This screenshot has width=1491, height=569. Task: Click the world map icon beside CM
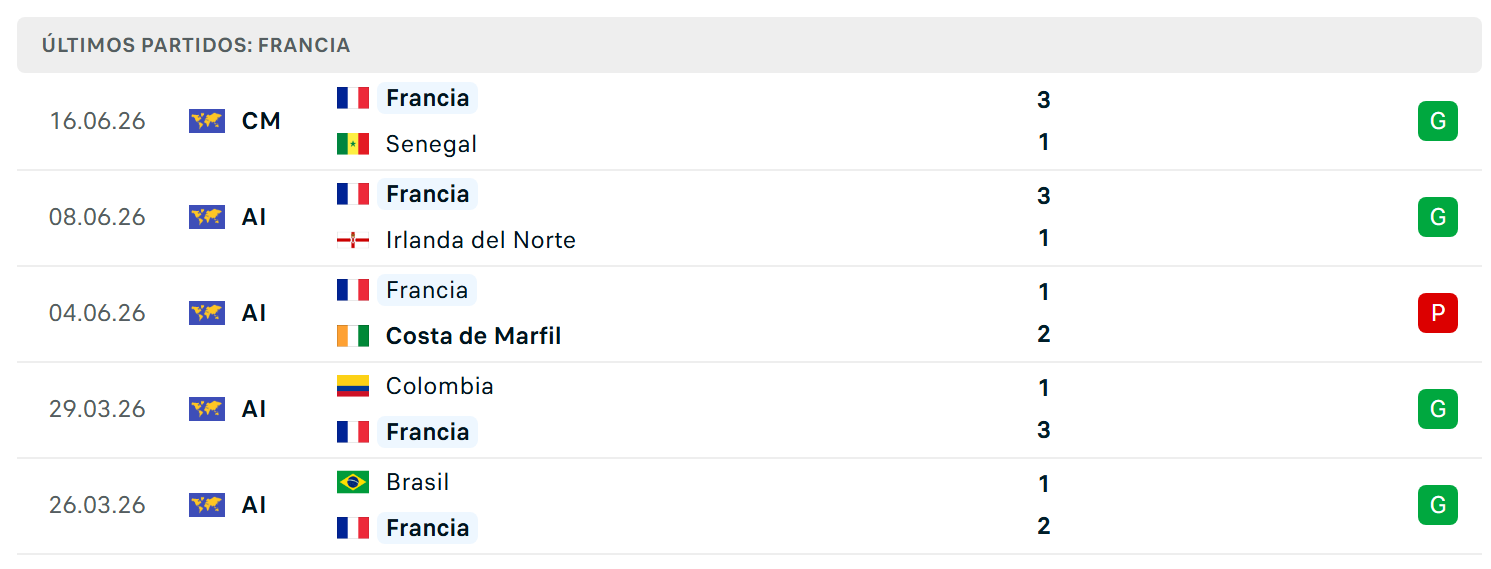[x=207, y=121]
